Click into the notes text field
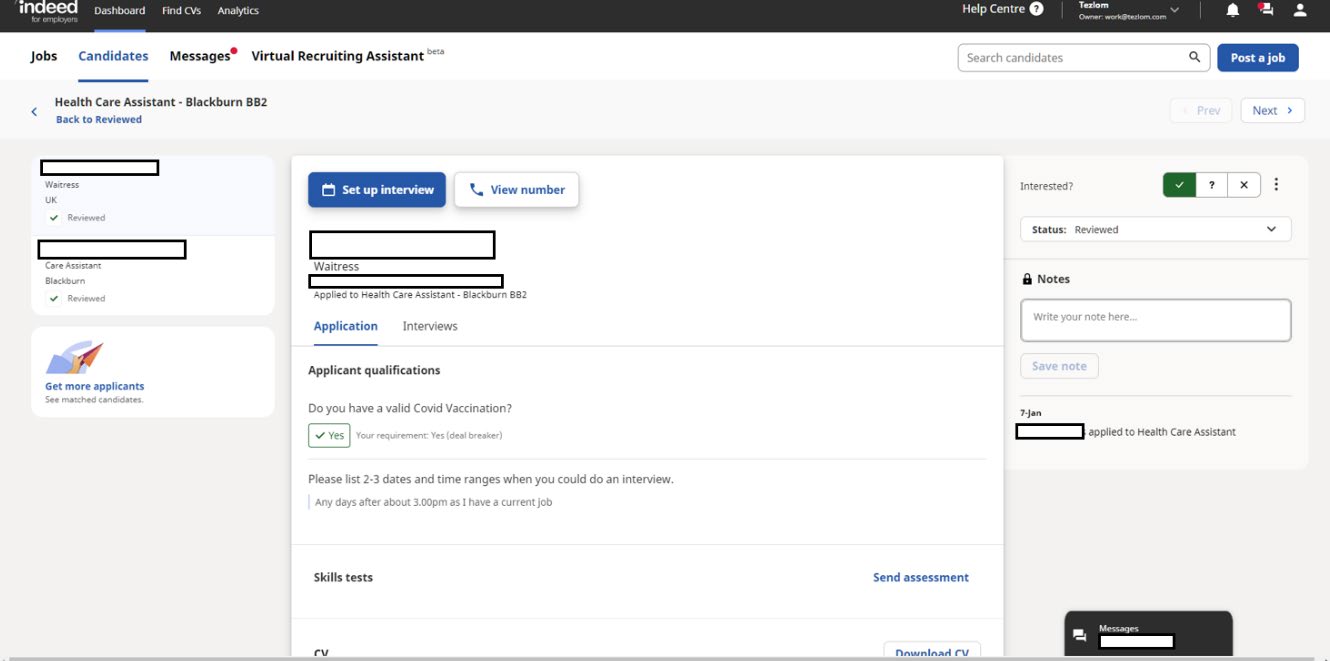Viewport: 1330px width, 661px height. pos(1155,320)
